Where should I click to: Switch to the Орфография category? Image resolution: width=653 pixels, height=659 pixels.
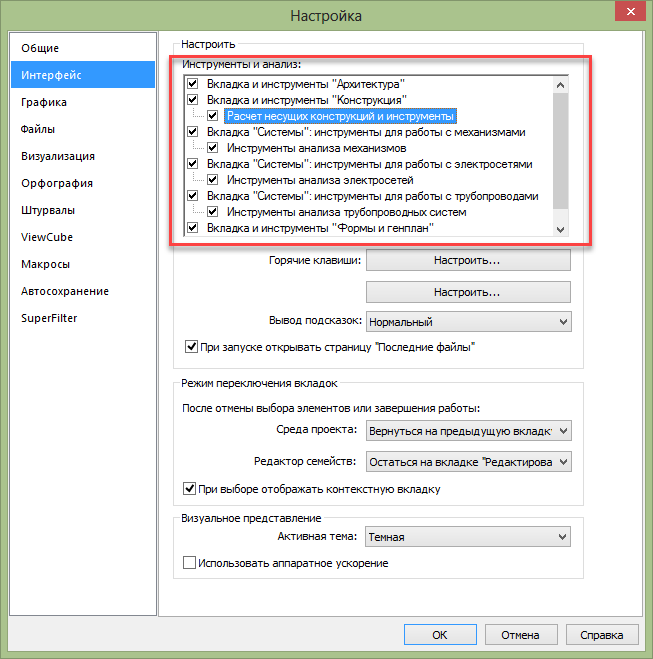point(83,183)
